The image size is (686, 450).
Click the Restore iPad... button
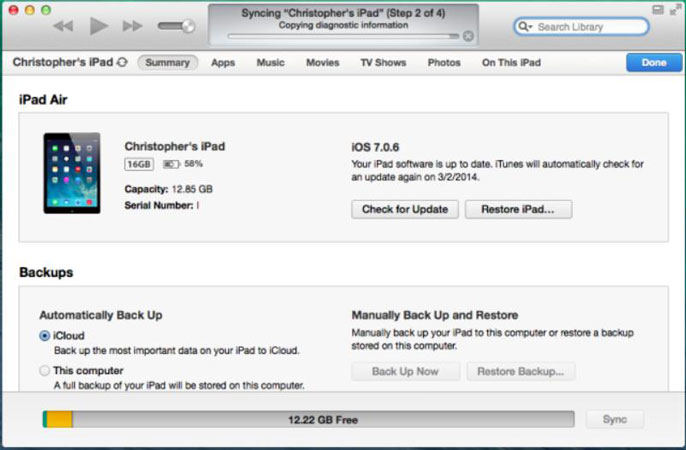pos(518,209)
